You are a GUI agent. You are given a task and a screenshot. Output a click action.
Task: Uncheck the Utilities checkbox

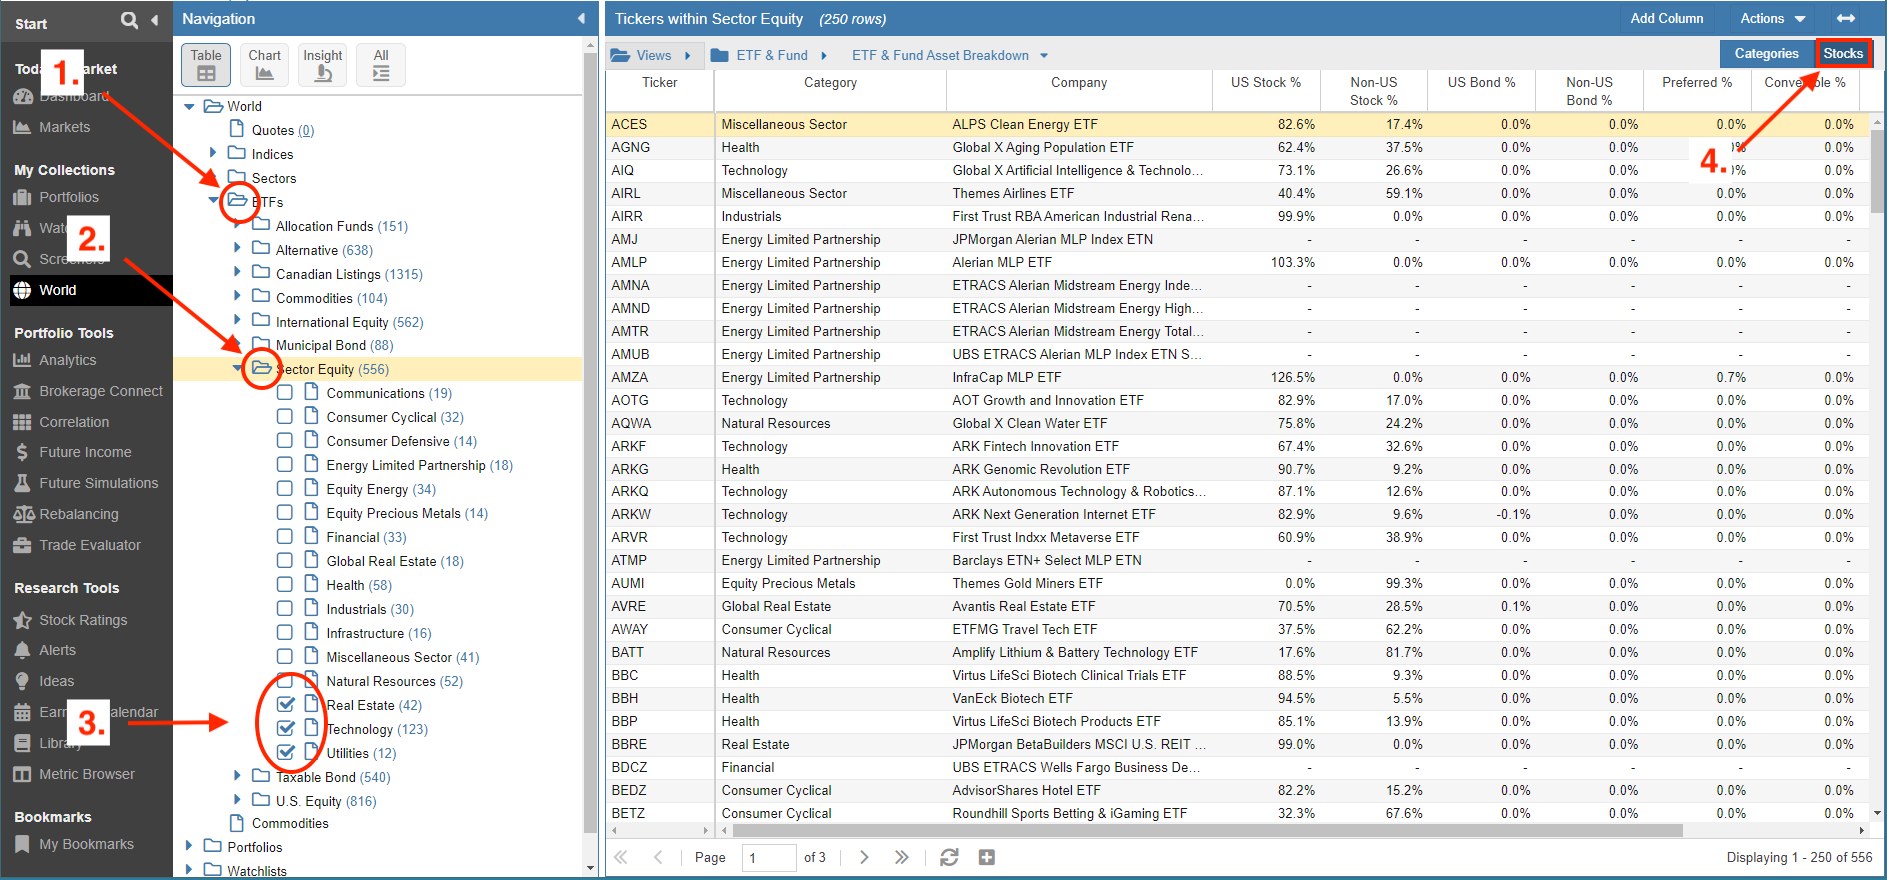click(x=286, y=752)
